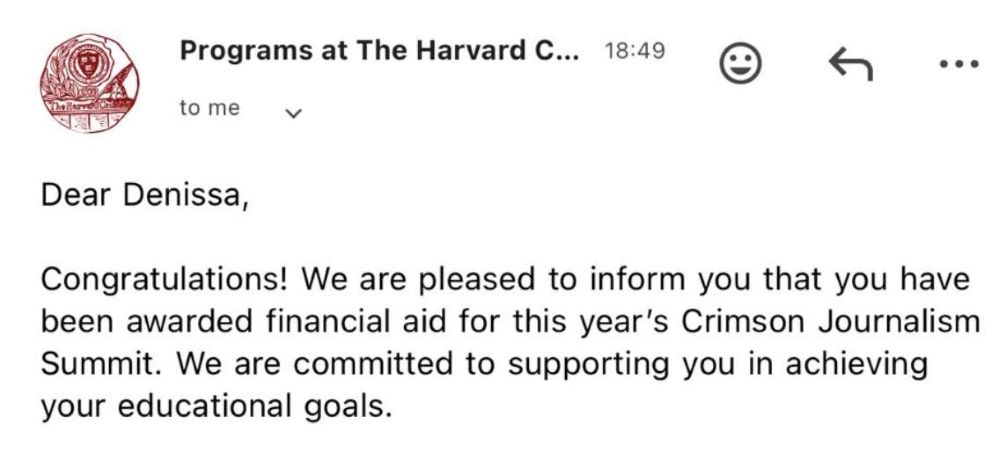
Task: Click the 18:49 timestamp
Action: pyautogui.click(x=635, y=51)
